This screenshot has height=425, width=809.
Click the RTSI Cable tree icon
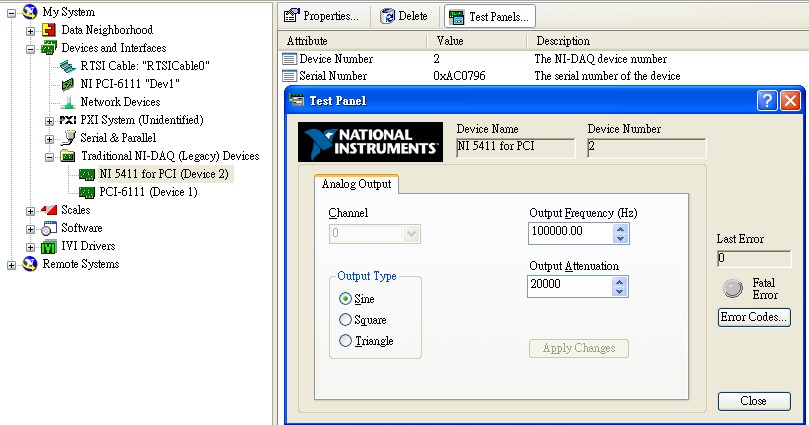pyautogui.click(x=68, y=66)
